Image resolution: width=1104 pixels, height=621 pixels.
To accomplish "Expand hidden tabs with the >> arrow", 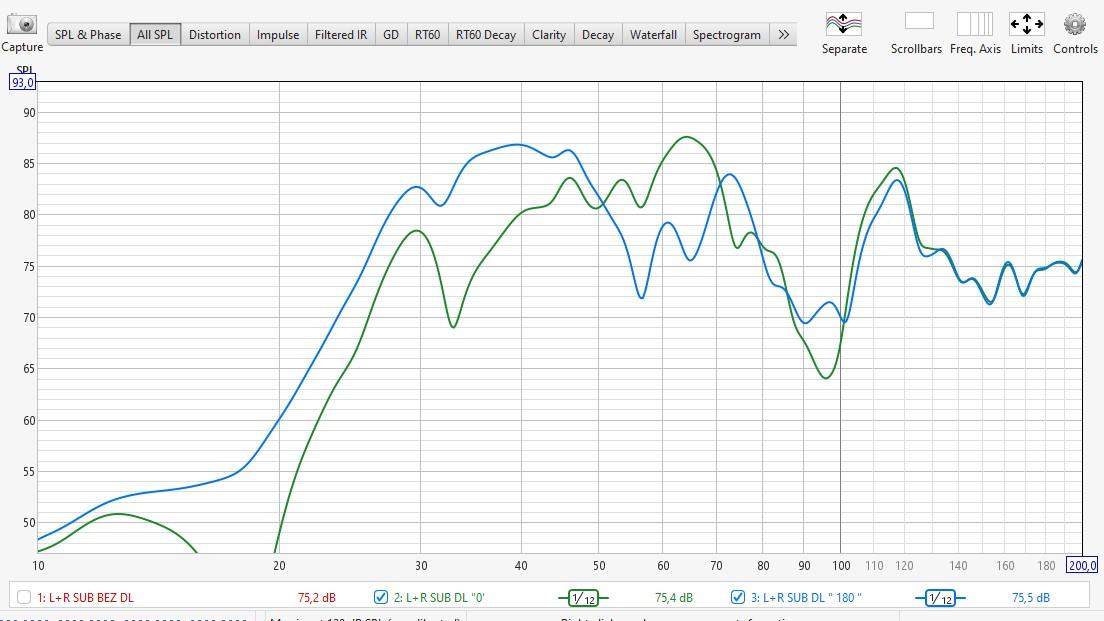I will (x=783, y=35).
